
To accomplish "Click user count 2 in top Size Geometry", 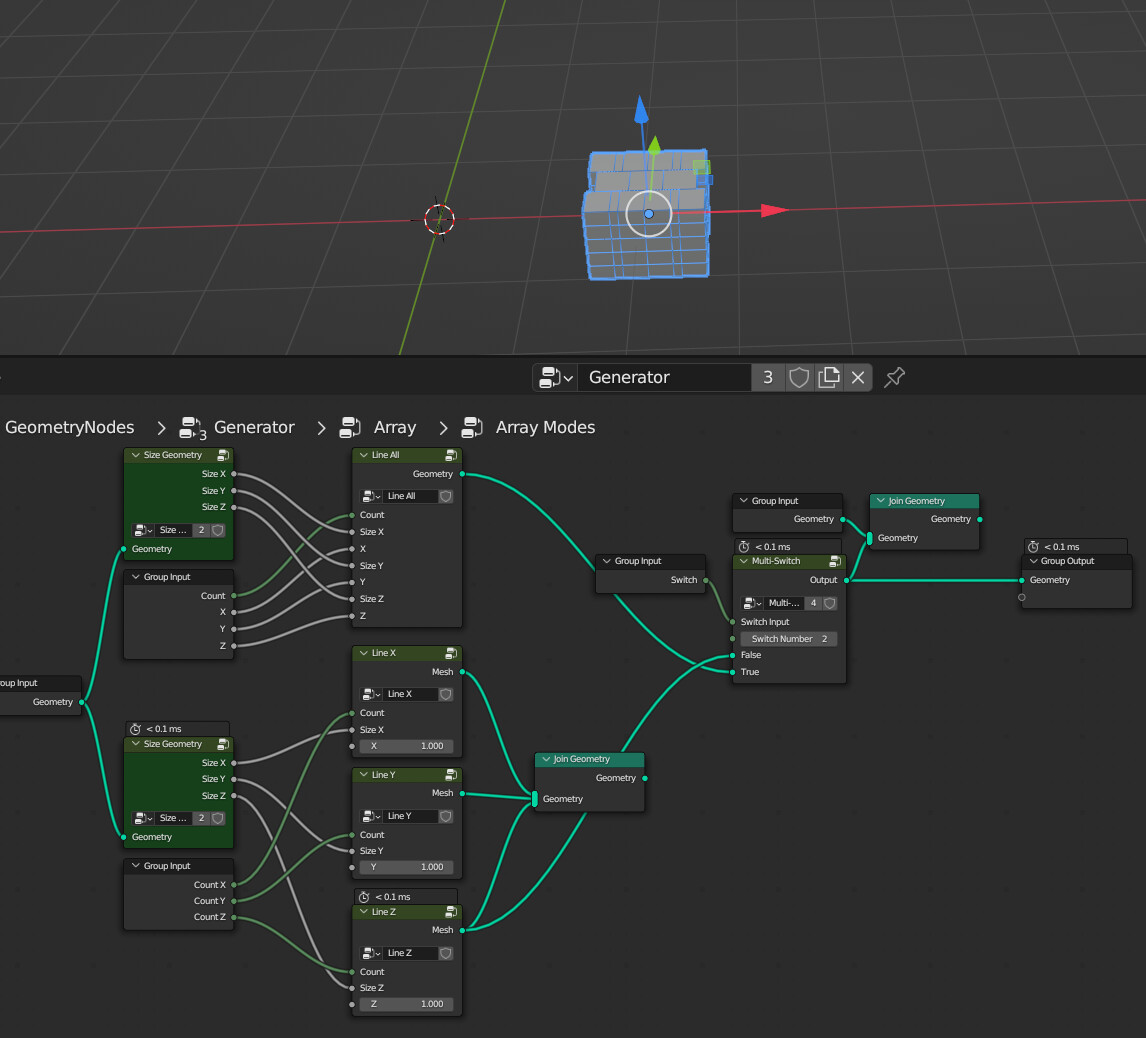I will pos(202,530).
